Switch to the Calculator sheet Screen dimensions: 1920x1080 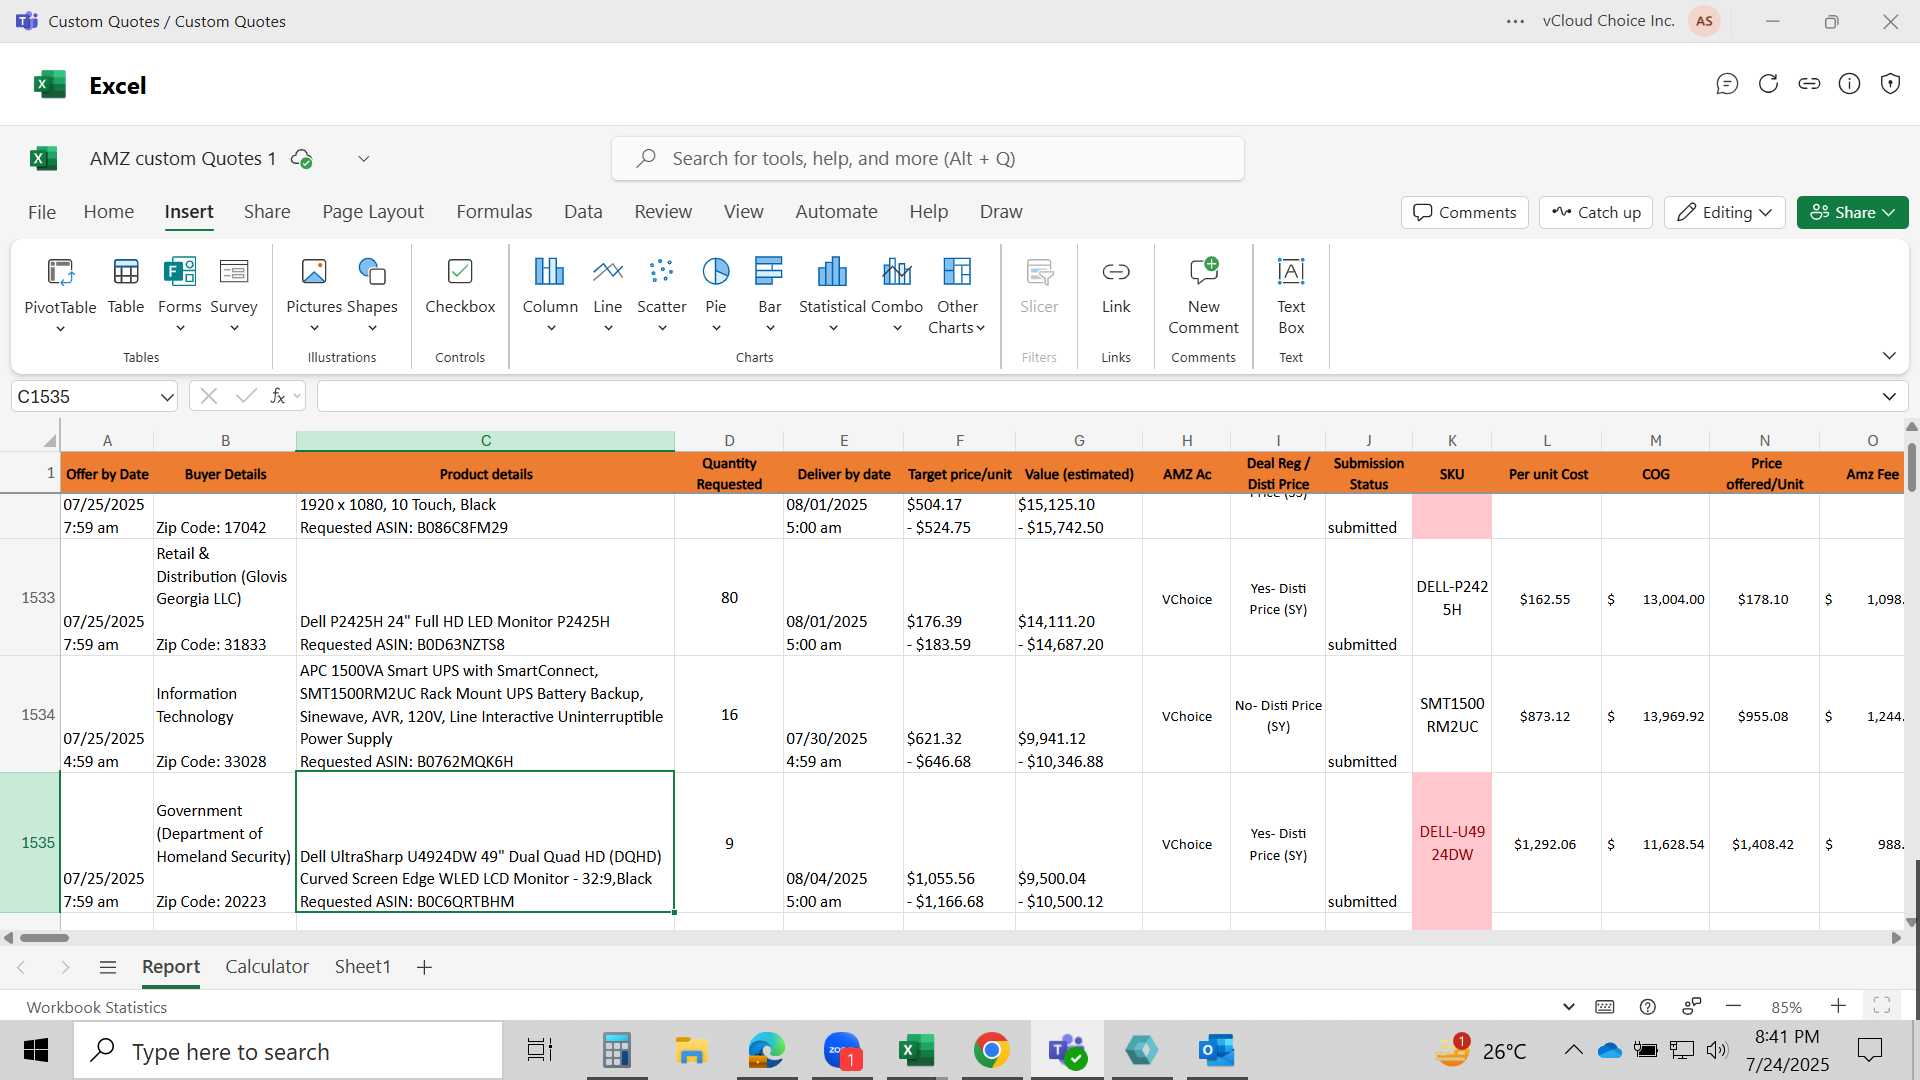click(x=267, y=967)
